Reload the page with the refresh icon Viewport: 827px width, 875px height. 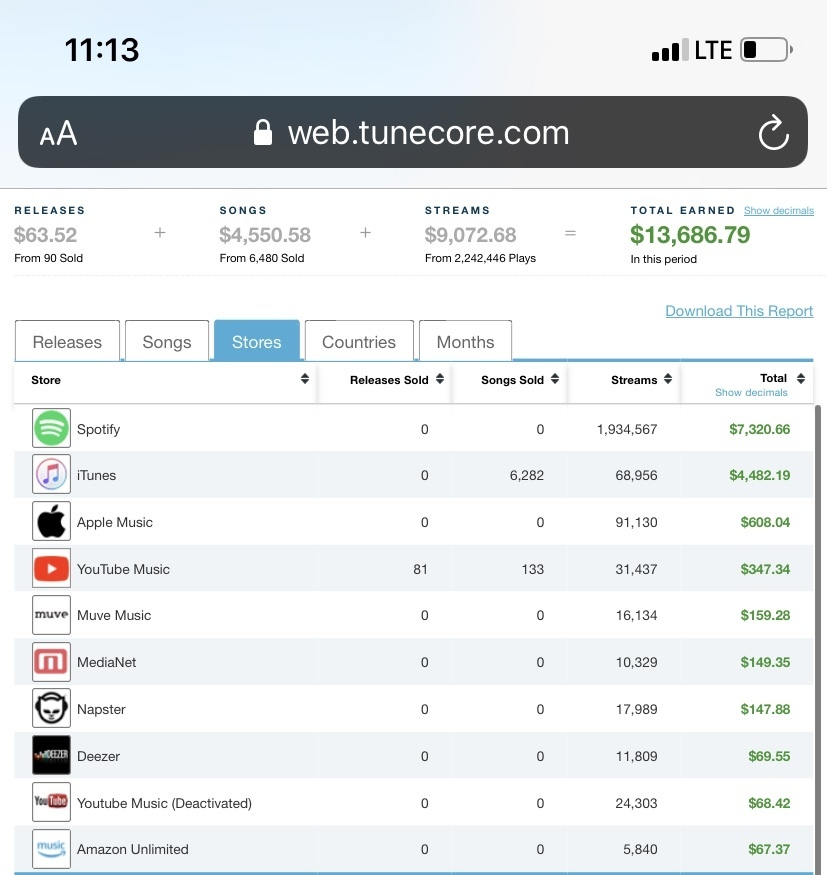click(773, 132)
